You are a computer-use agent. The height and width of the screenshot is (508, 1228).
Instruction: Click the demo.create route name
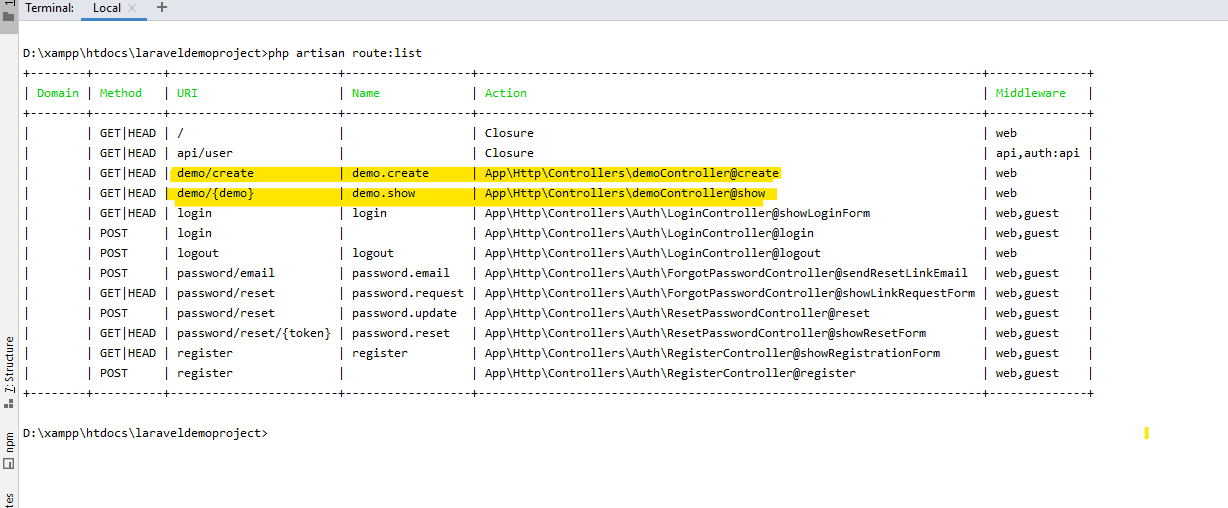click(x=390, y=173)
